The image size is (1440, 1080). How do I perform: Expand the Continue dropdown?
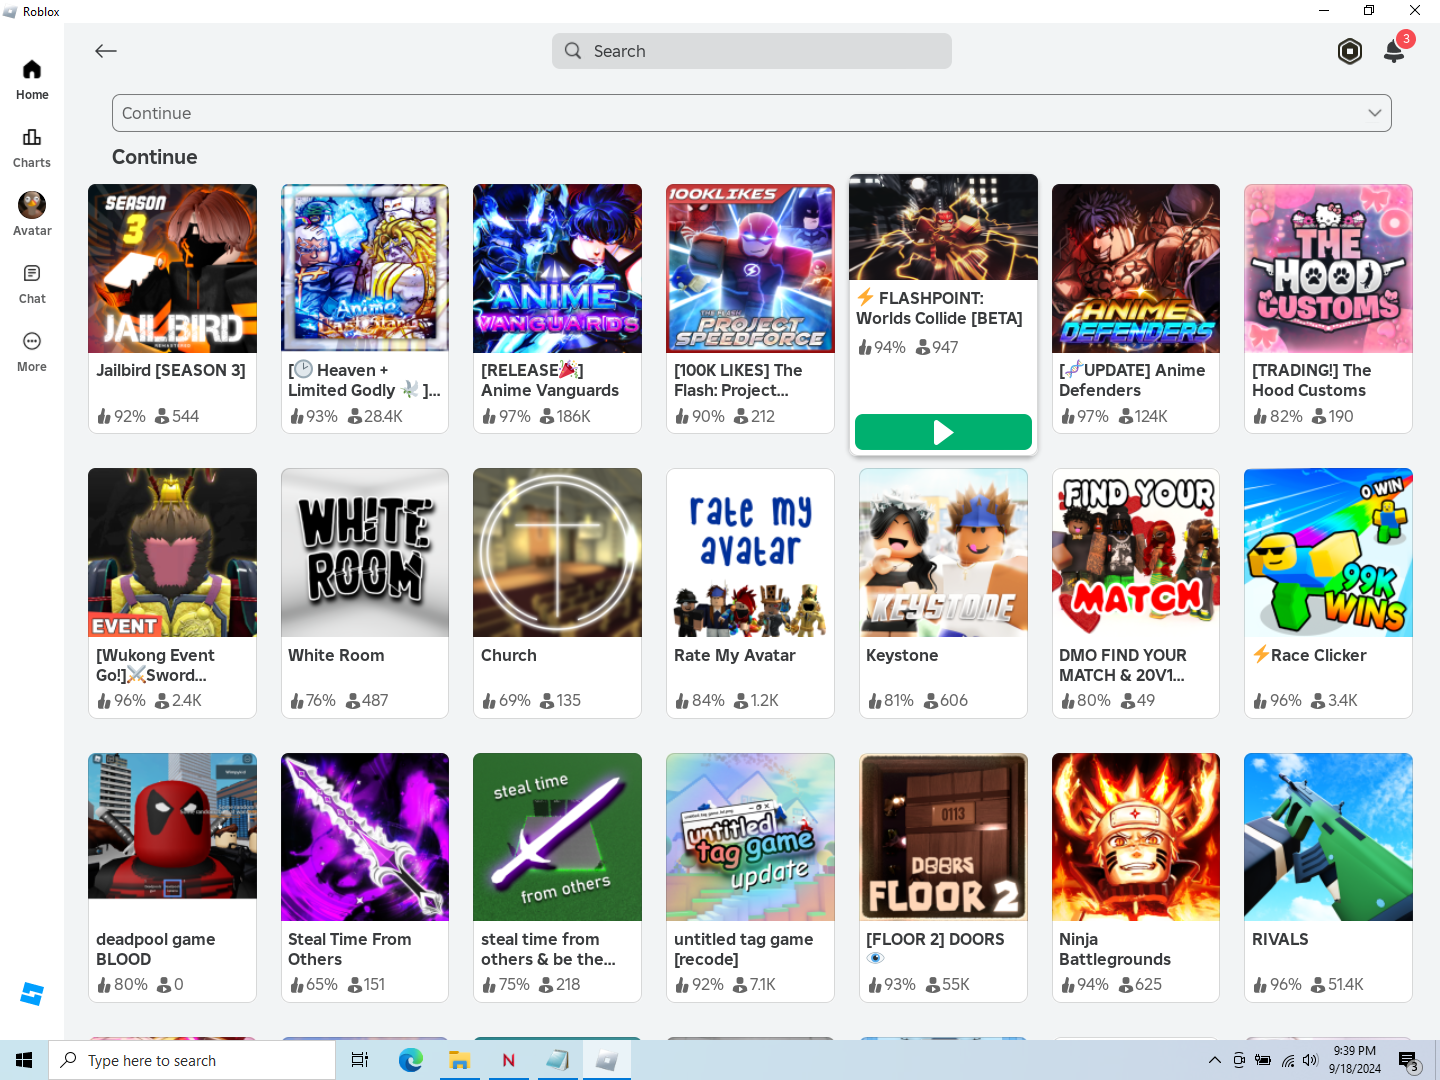[752, 113]
